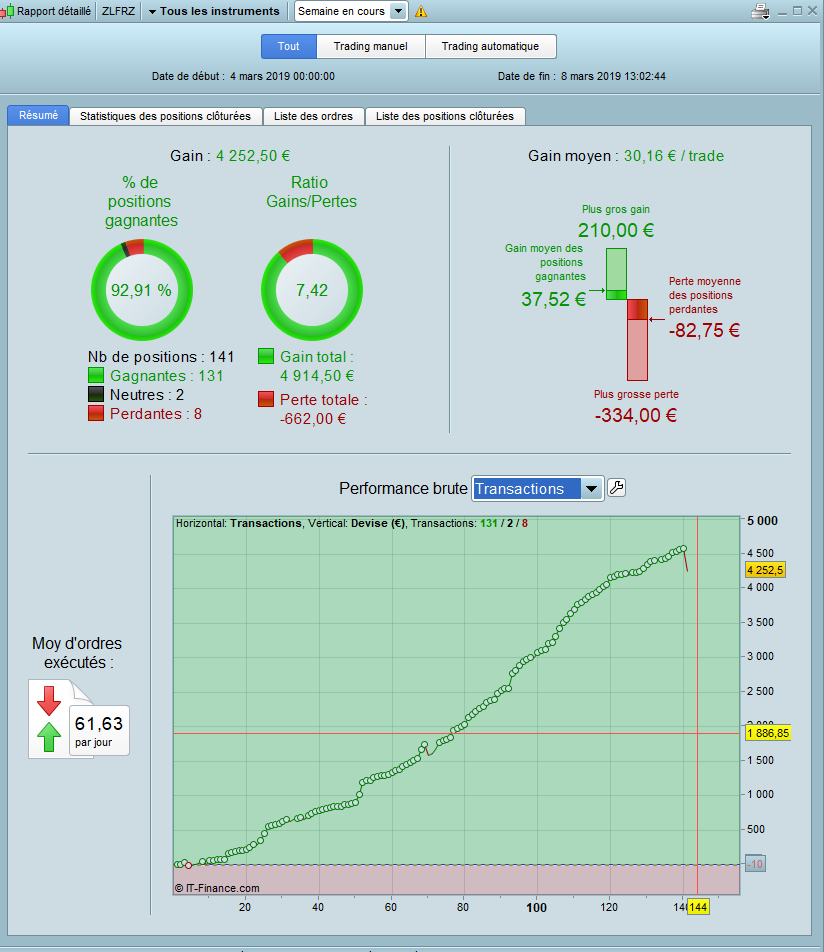Click the red Perte totale swatch

click(266, 399)
